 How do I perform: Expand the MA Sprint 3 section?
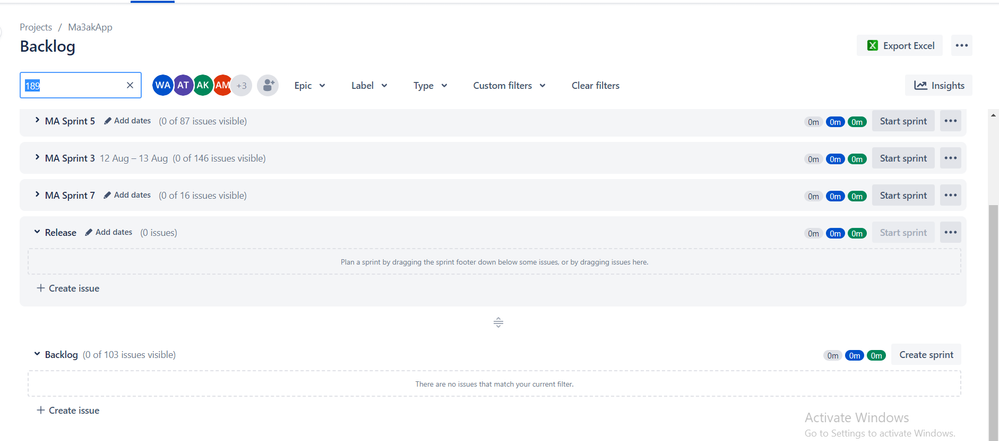(x=37, y=158)
